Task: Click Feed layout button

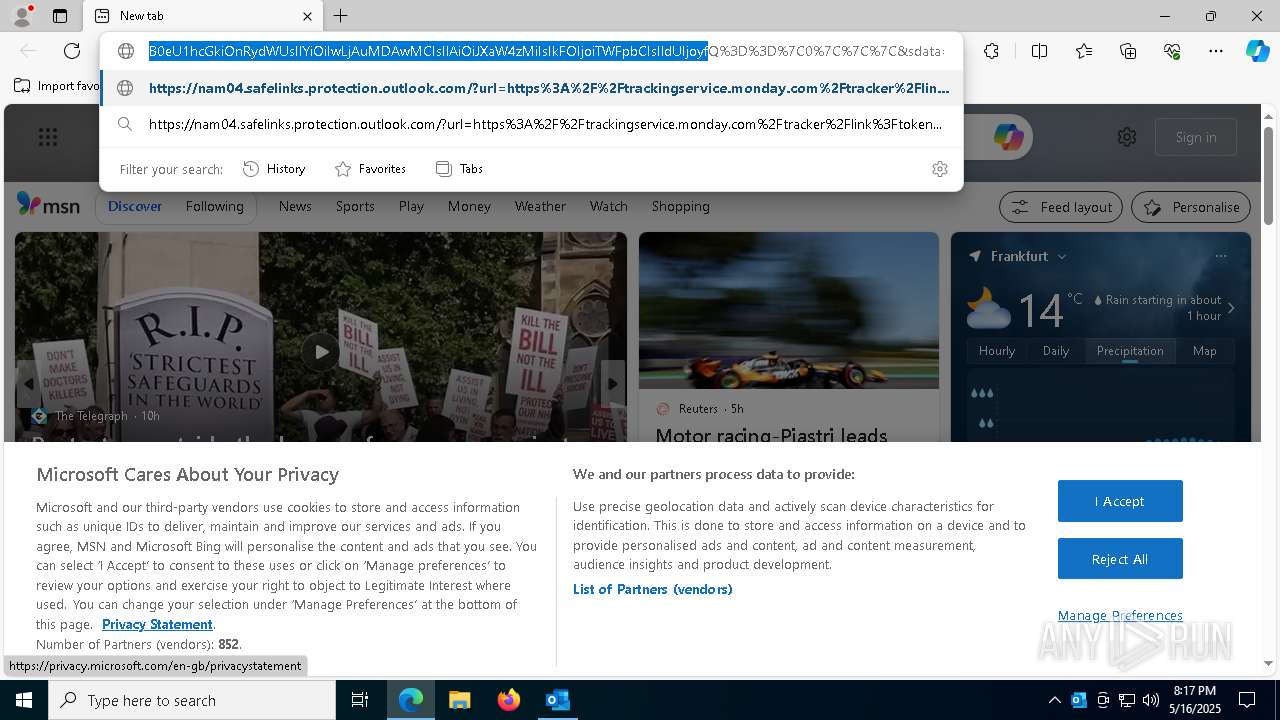Action: pyautogui.click(x=1062, y=207)
